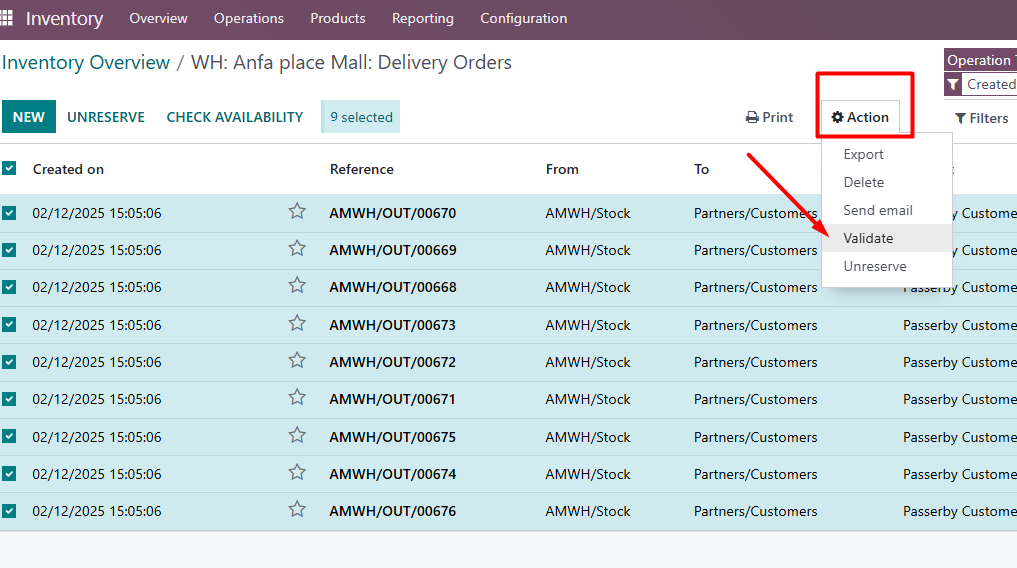Click Partners/Customers in the AMWH/OUT/00673 row

click(x=756, y=325)
